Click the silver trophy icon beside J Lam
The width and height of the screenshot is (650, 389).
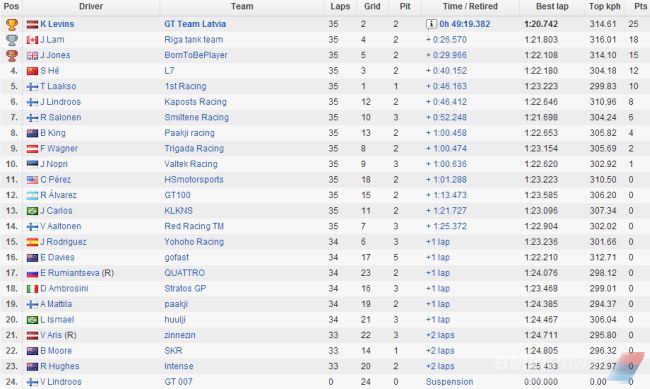[x=12, y=40]
